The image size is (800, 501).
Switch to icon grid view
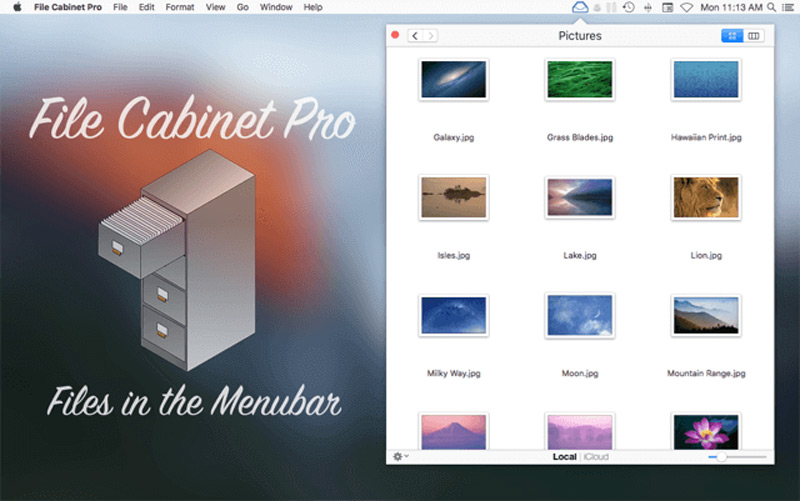click(732, 36)
